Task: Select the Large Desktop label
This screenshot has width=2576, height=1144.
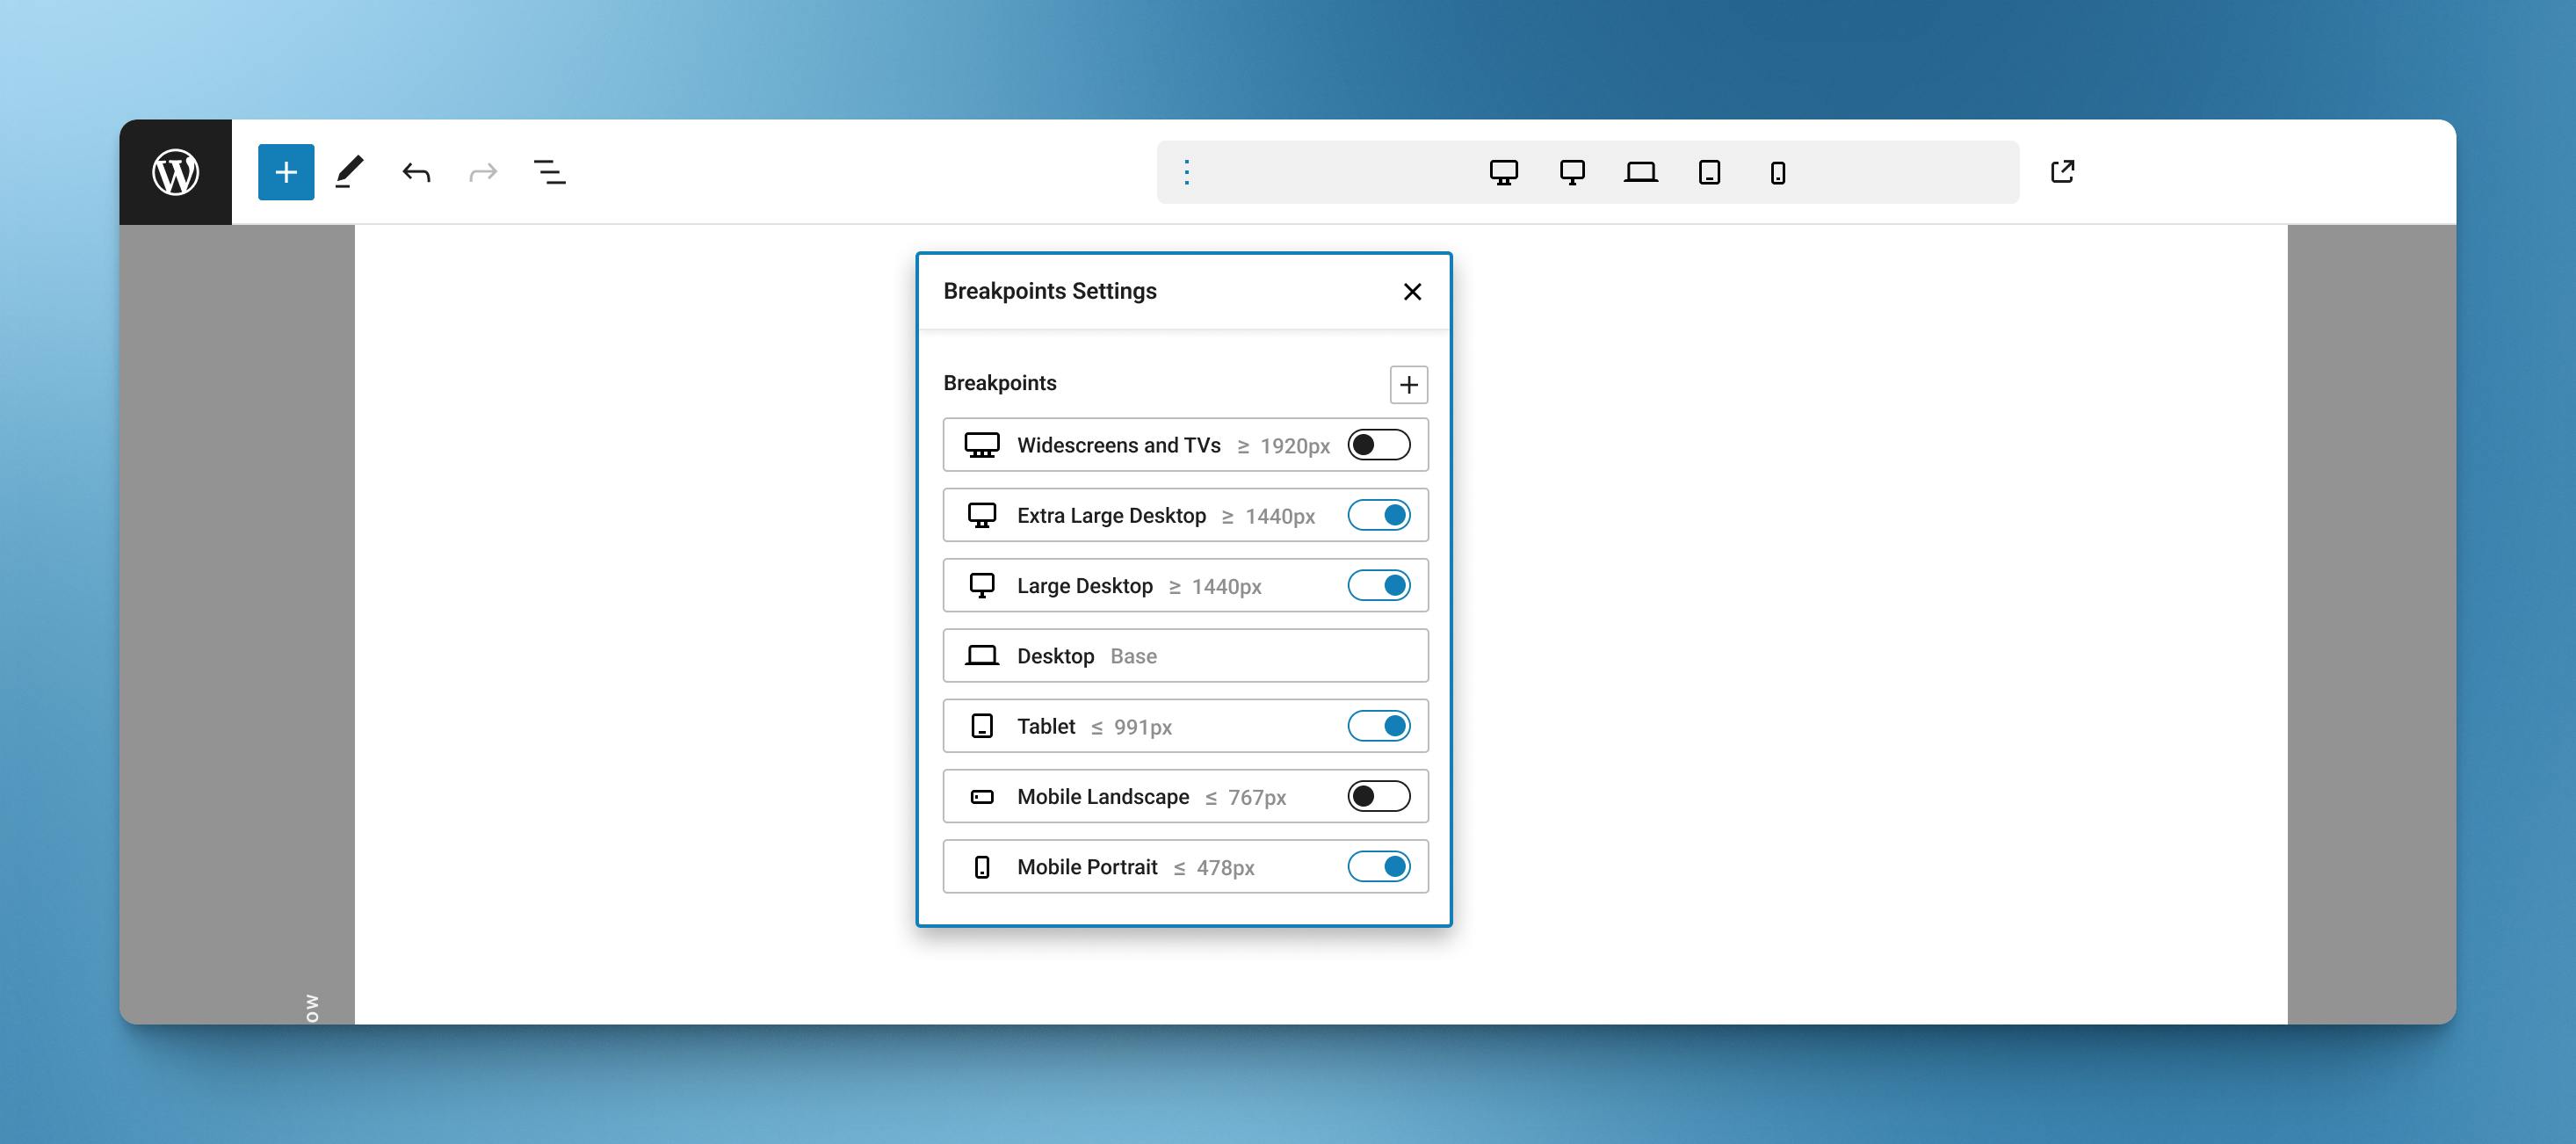Action: 1084,586
